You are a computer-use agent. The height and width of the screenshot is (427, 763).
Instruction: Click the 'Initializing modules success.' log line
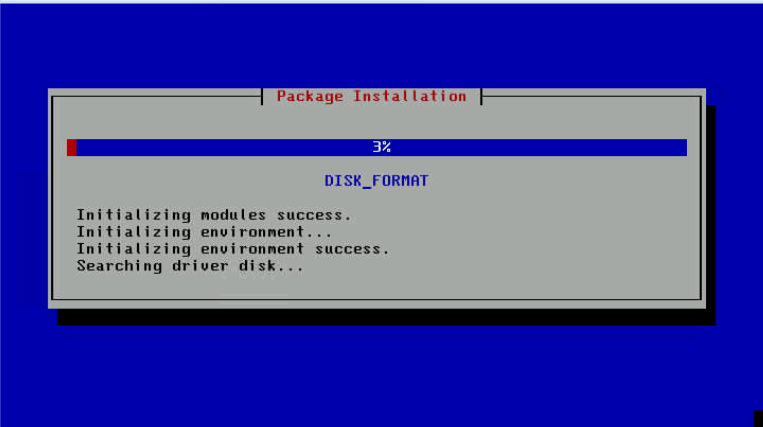[214, 214]
